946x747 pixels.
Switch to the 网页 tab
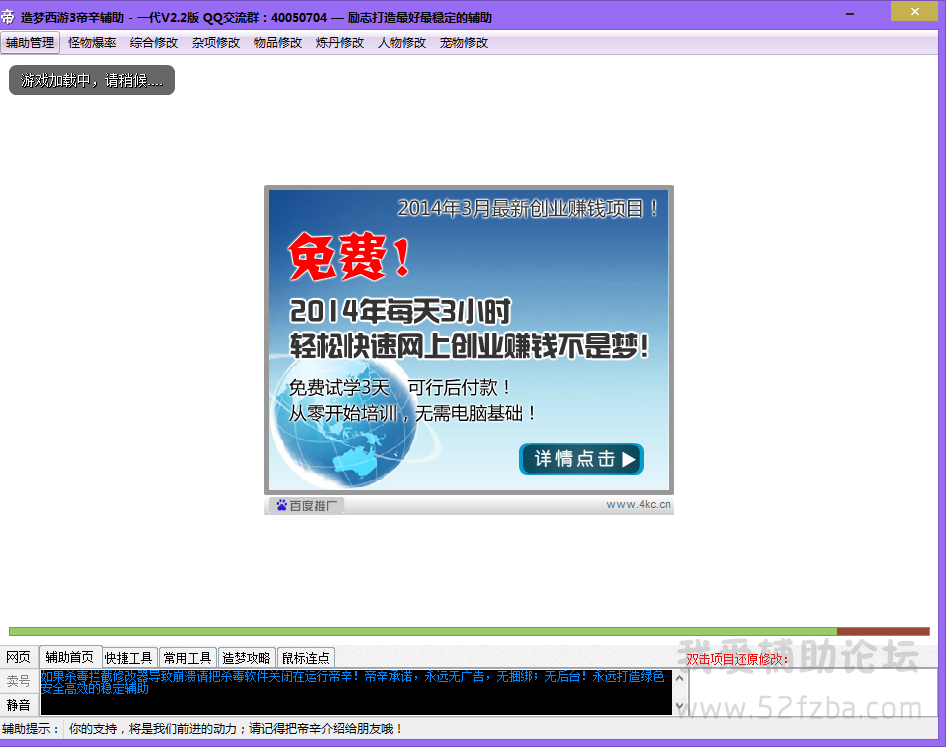(19, 657)
